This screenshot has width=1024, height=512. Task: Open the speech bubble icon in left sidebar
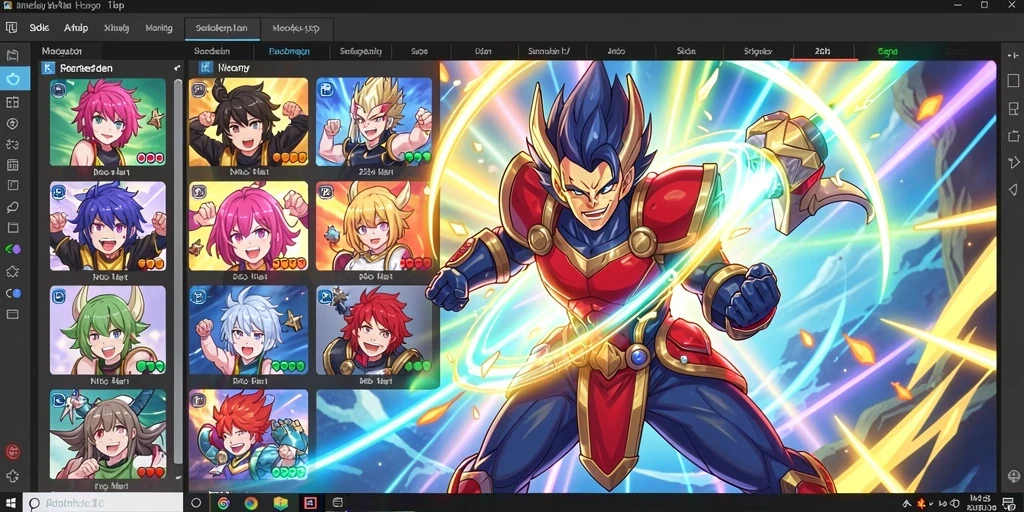[x=12, y=206]
